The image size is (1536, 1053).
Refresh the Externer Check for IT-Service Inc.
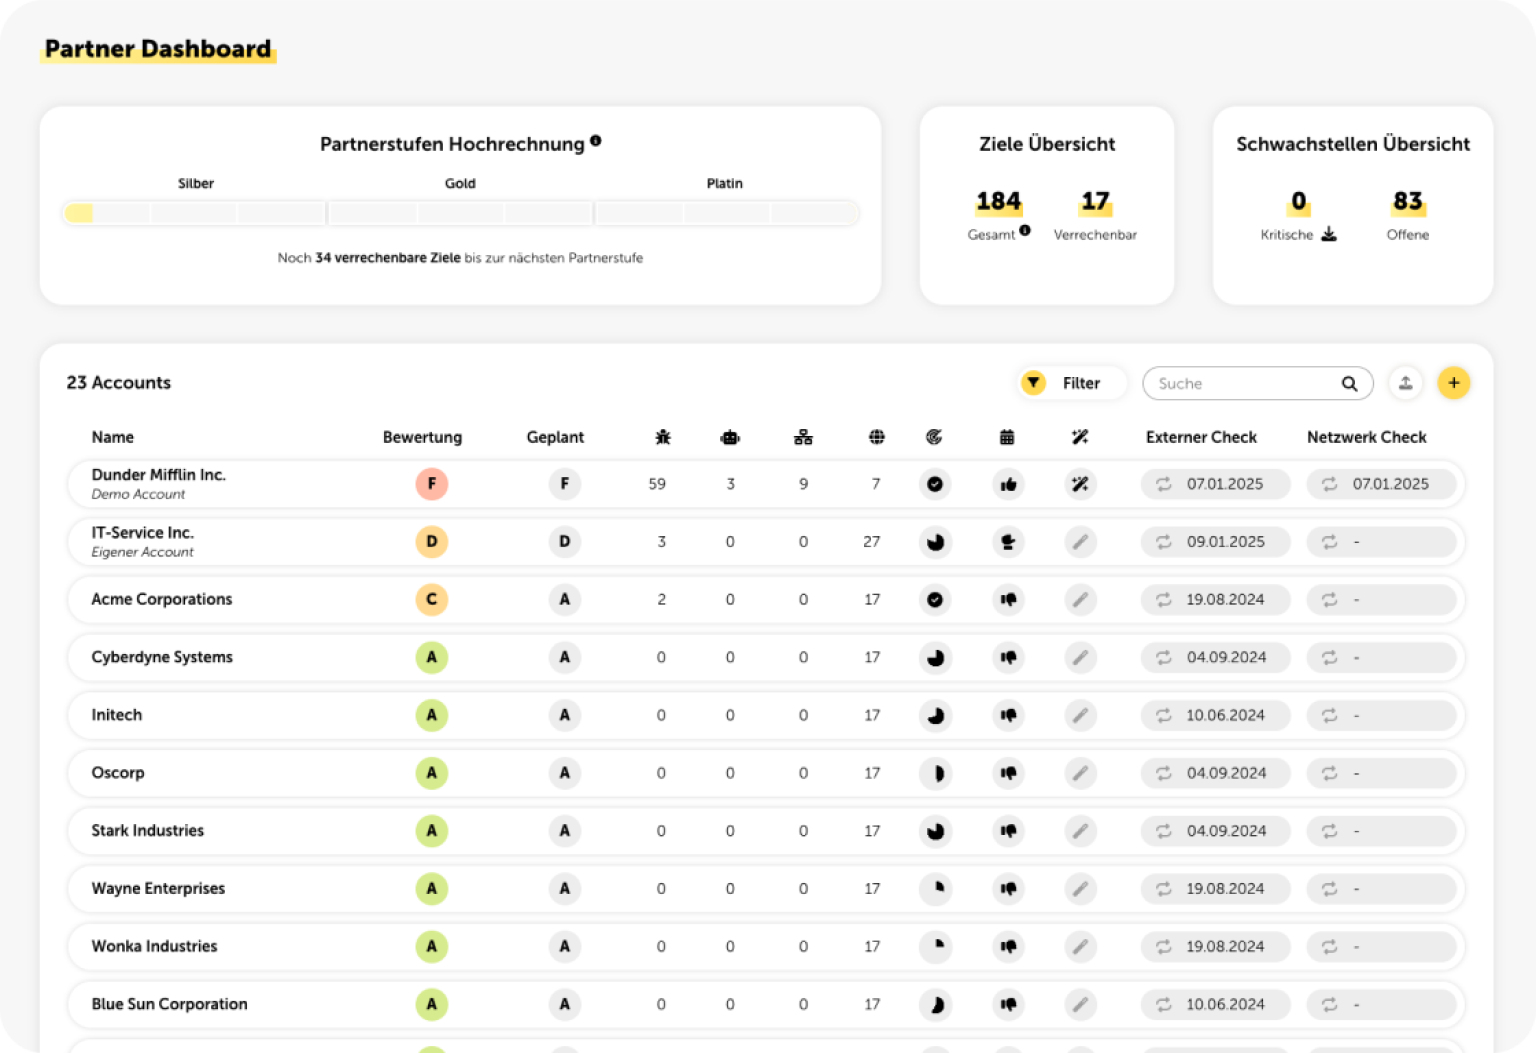coord(1163,542)
